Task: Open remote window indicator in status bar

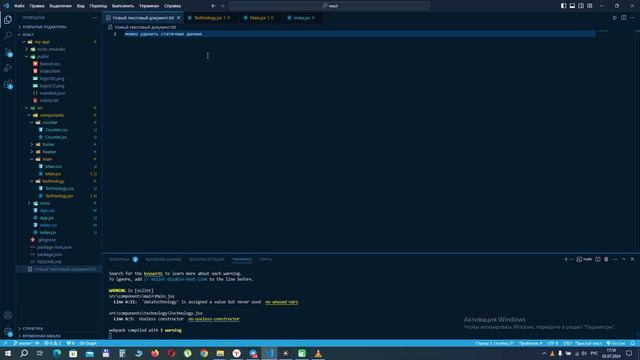Action: (x=6, y=343)
